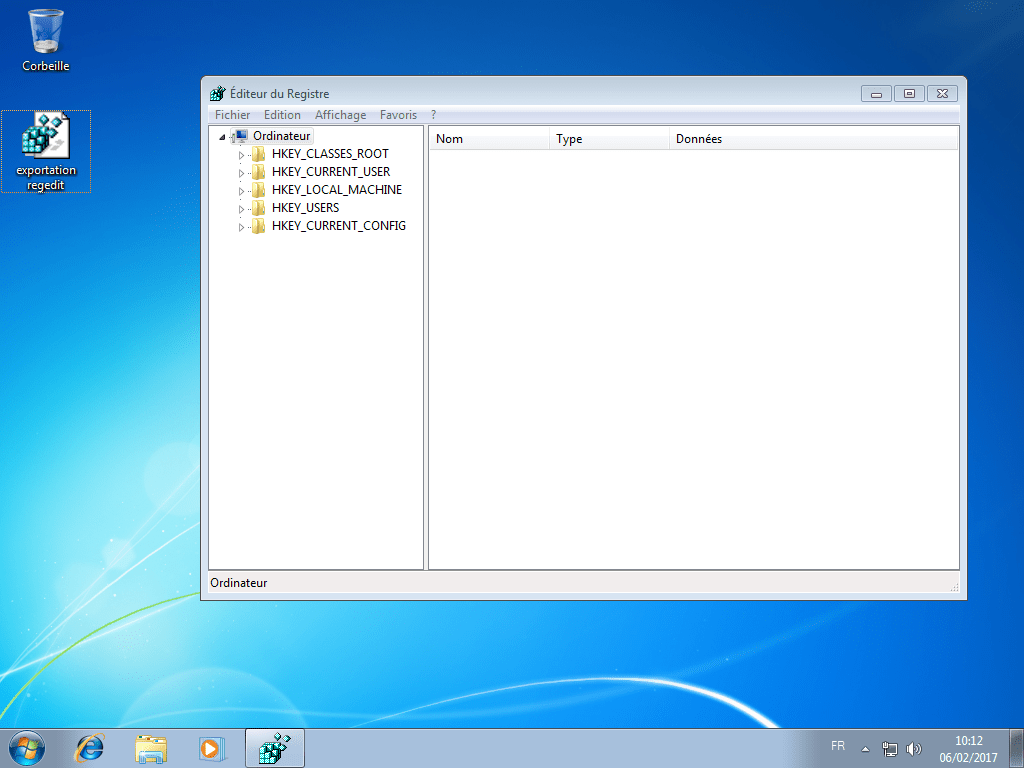Click the Start button
Screen dimensions: 1024x768
(25, 747)
